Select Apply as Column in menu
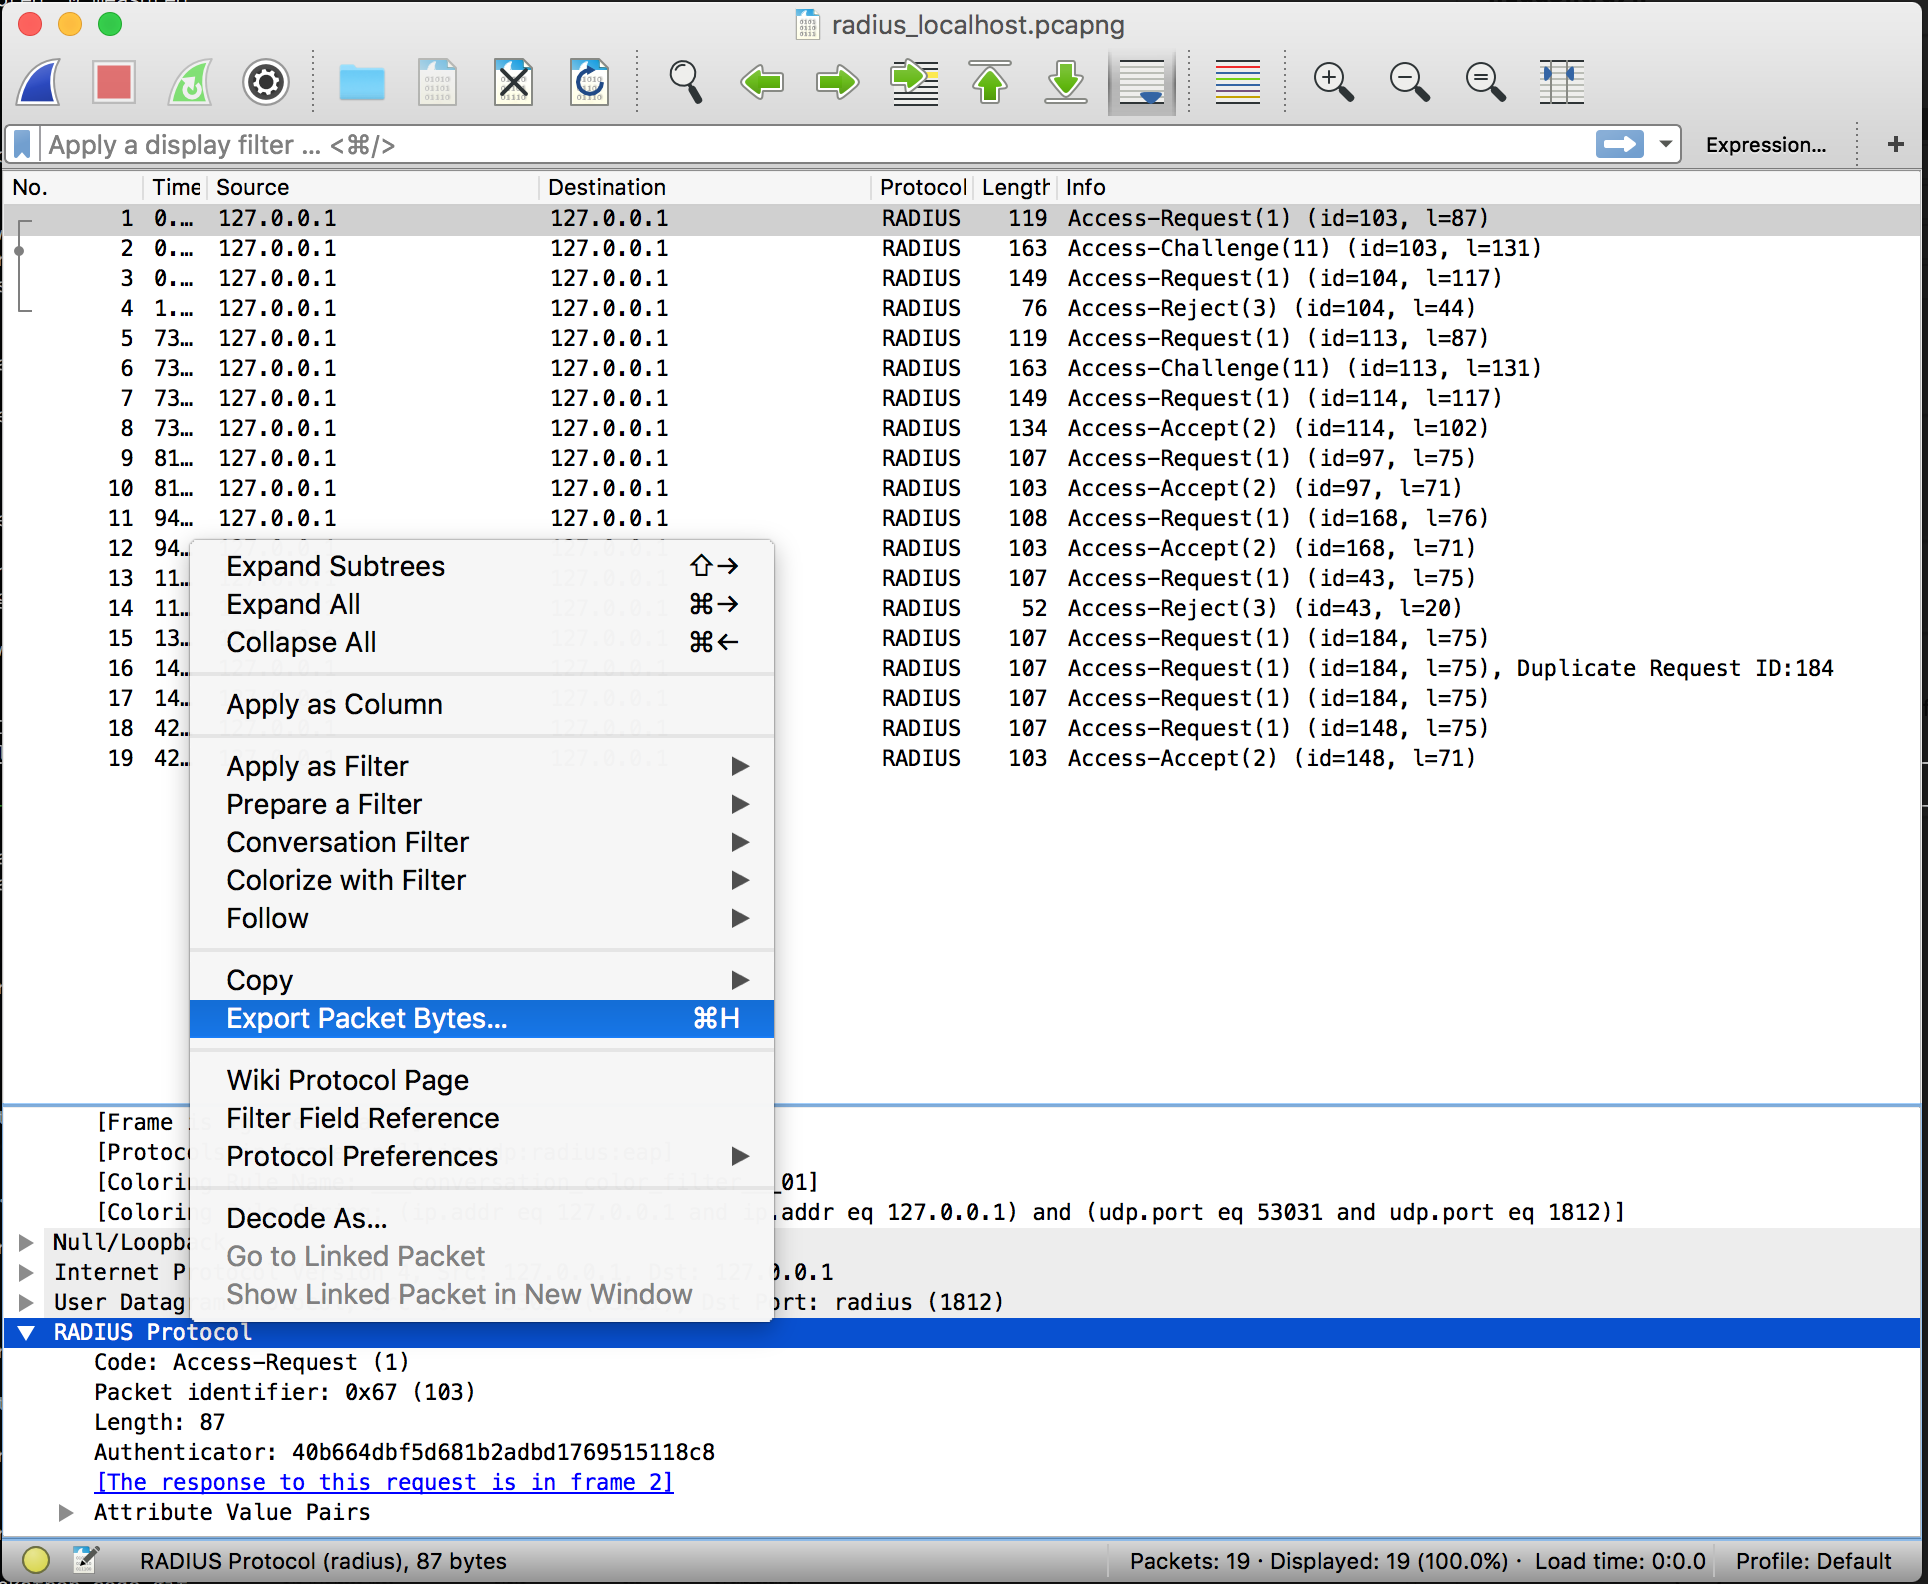The width and height of the screenshot is (1928, 1584). coord(482,704)
